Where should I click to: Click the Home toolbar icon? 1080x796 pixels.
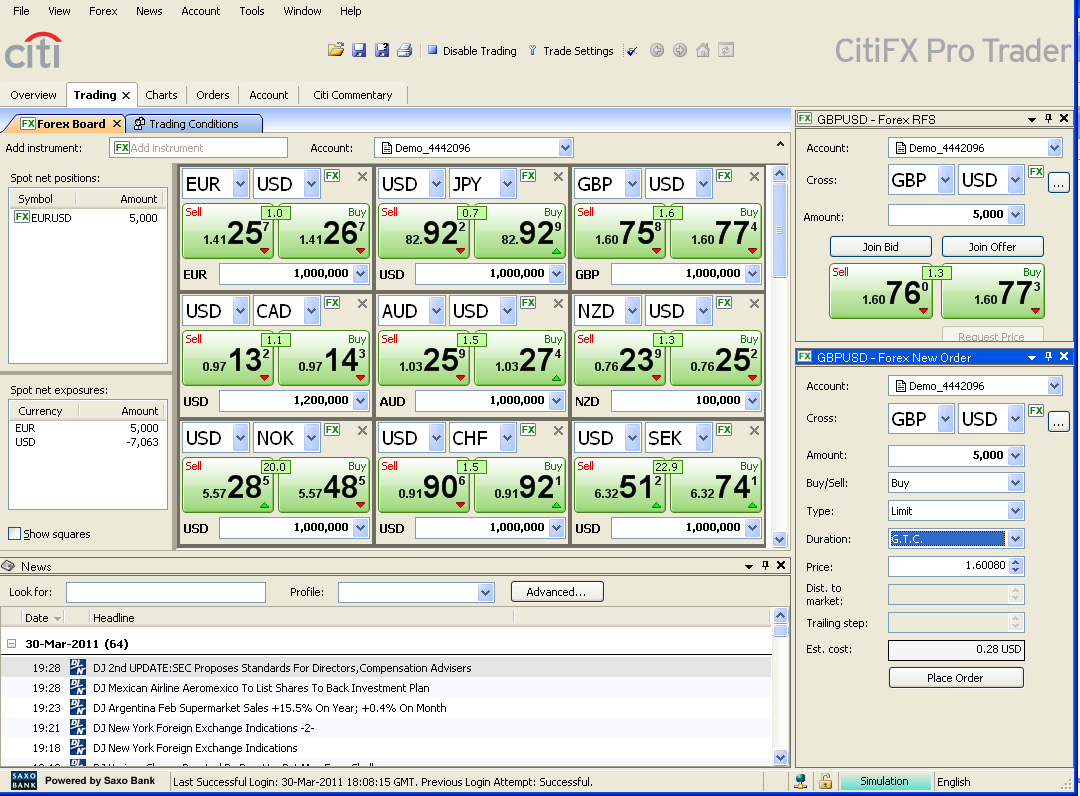(703, 50)
